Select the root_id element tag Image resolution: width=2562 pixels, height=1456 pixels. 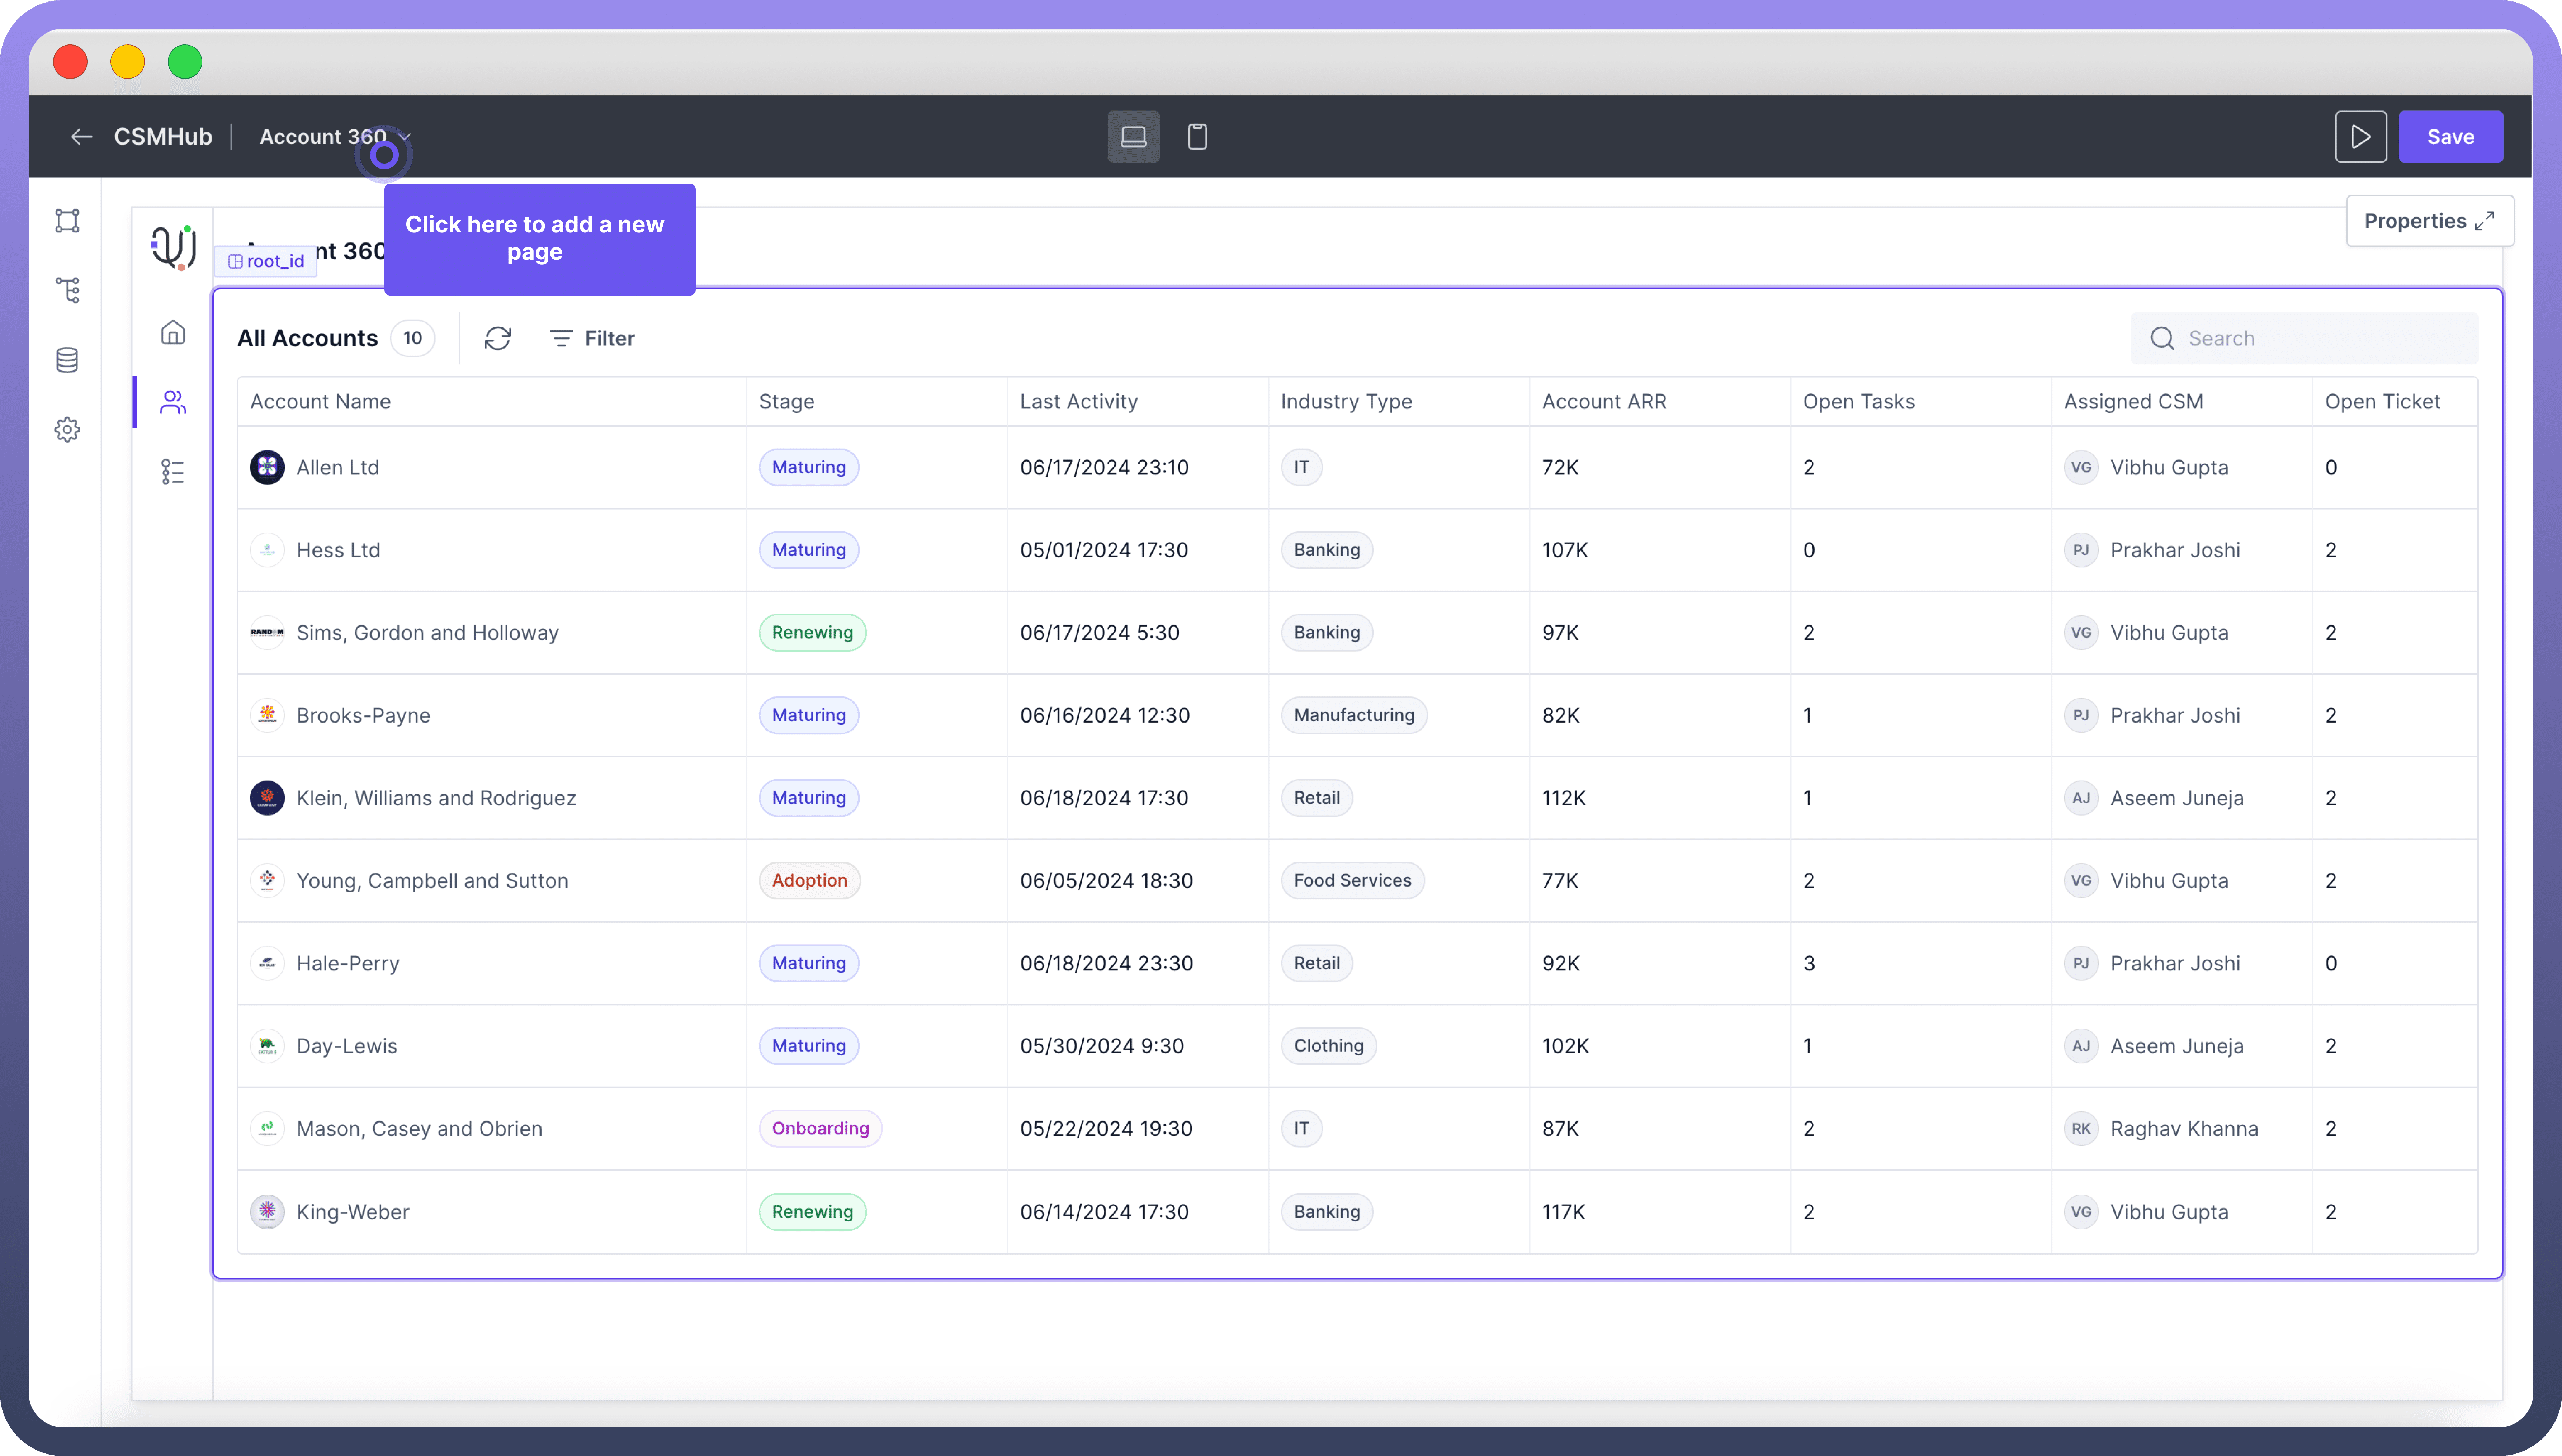coord(266,261)
